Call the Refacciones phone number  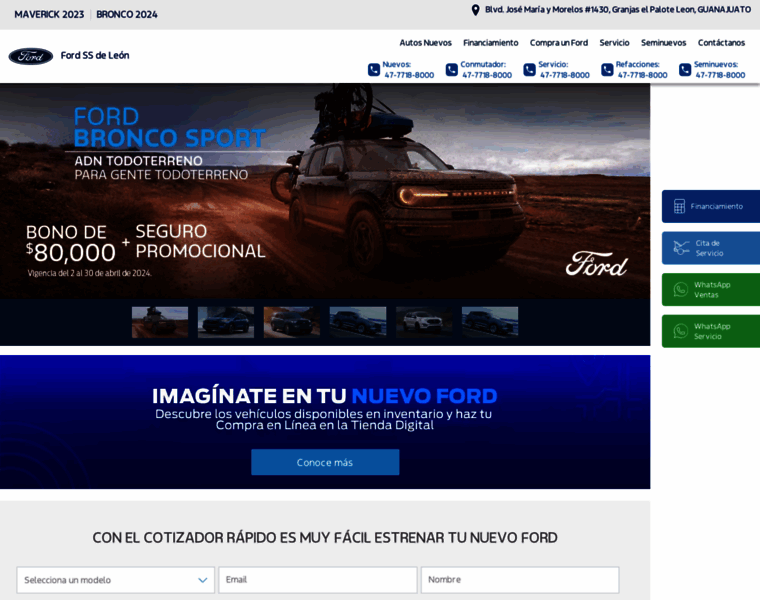tap(642, 75)
